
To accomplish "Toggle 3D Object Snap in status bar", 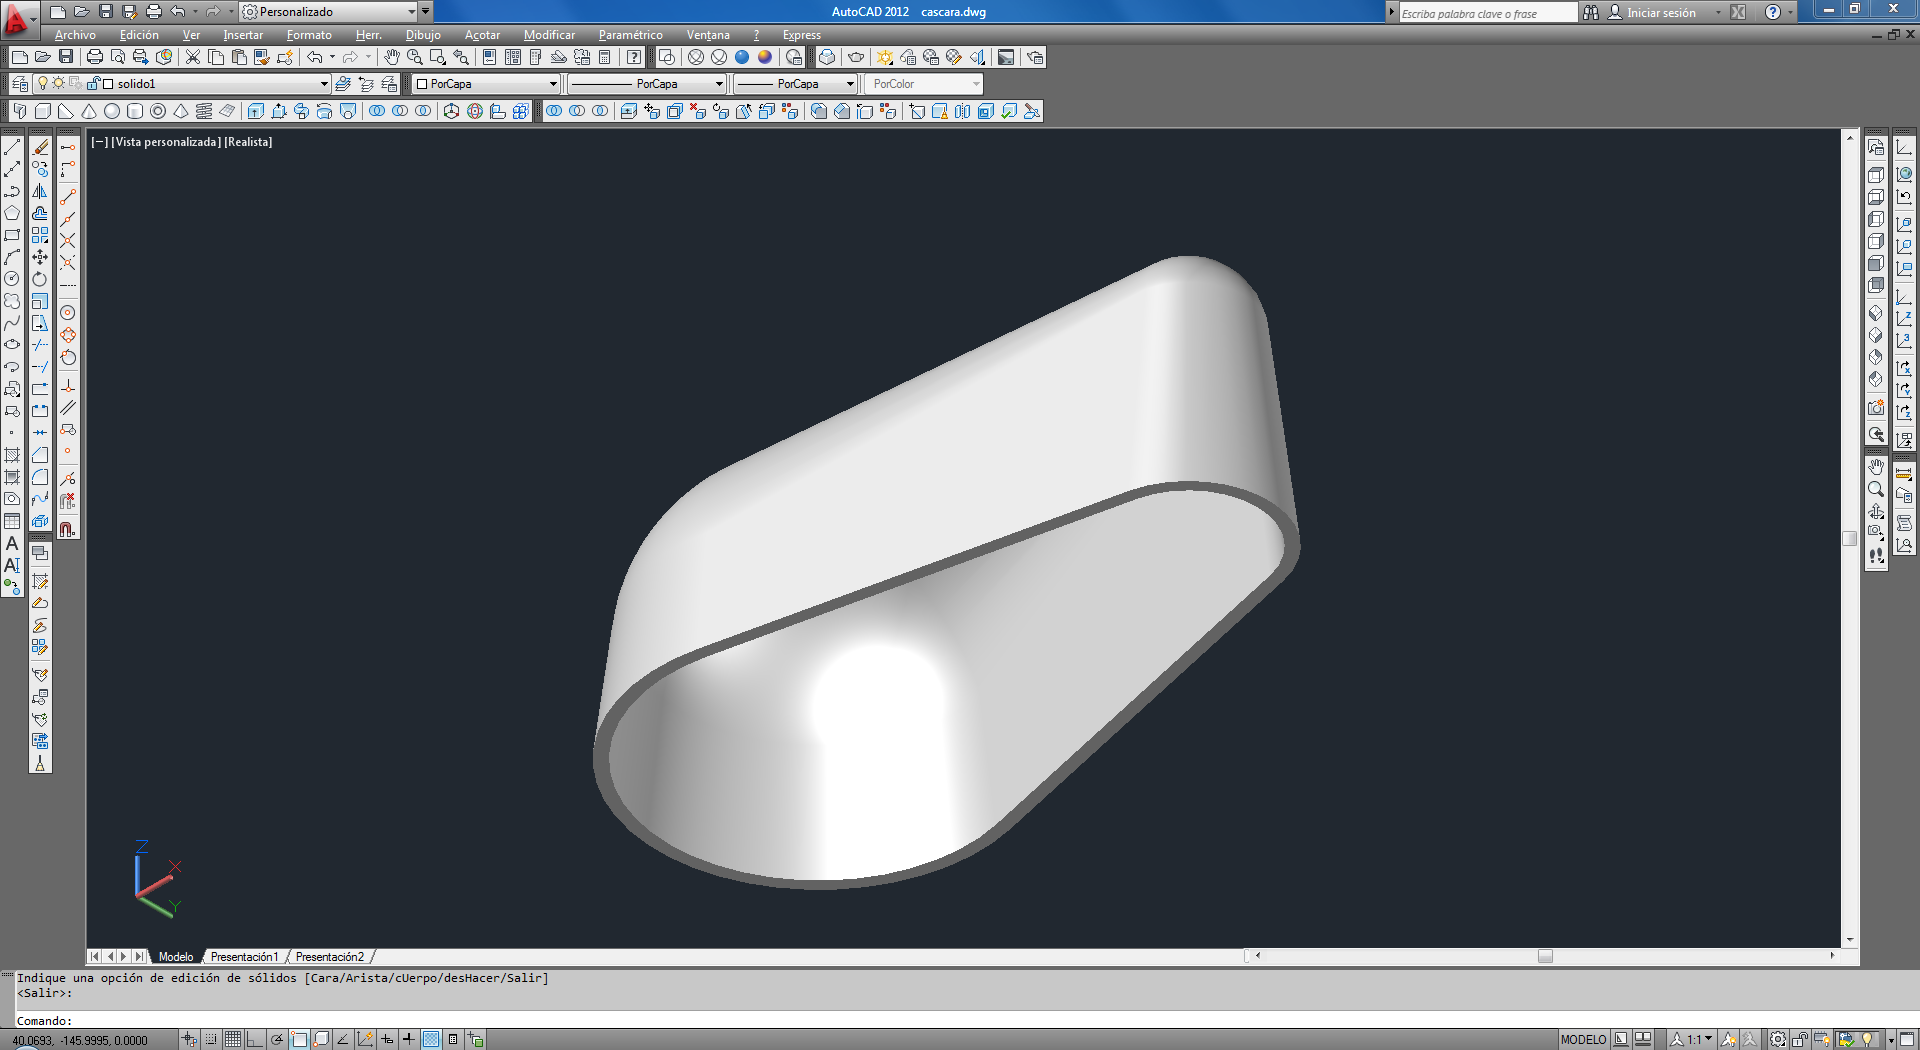I will pos(321,1040).
